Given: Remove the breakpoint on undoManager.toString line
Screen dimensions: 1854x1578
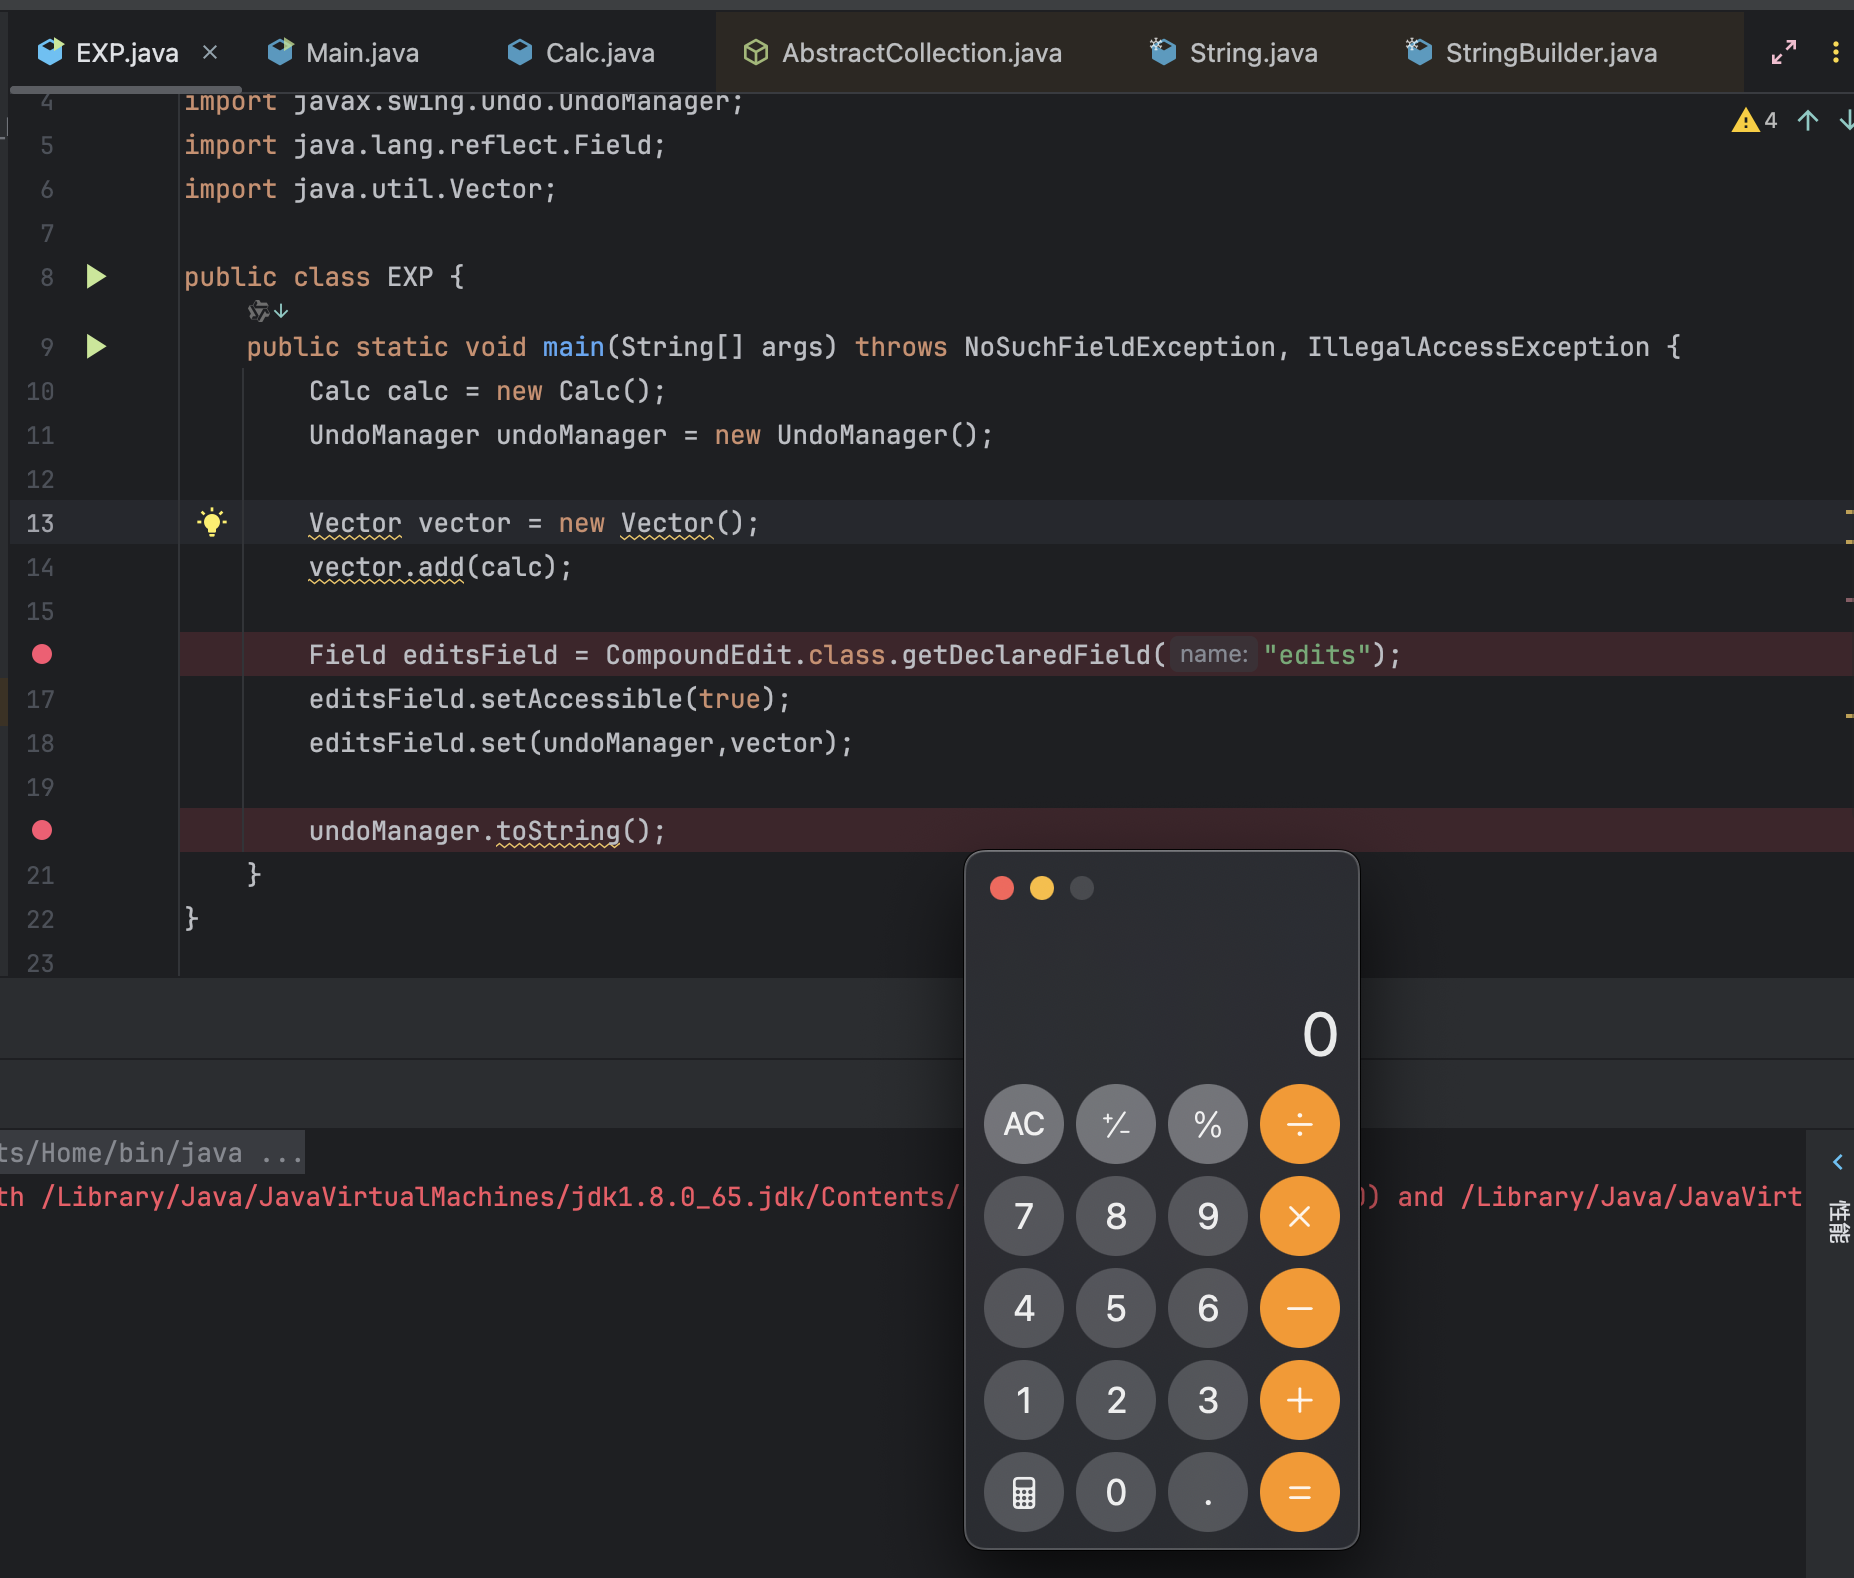Looking at the screenshot, I should pos(42,831).
